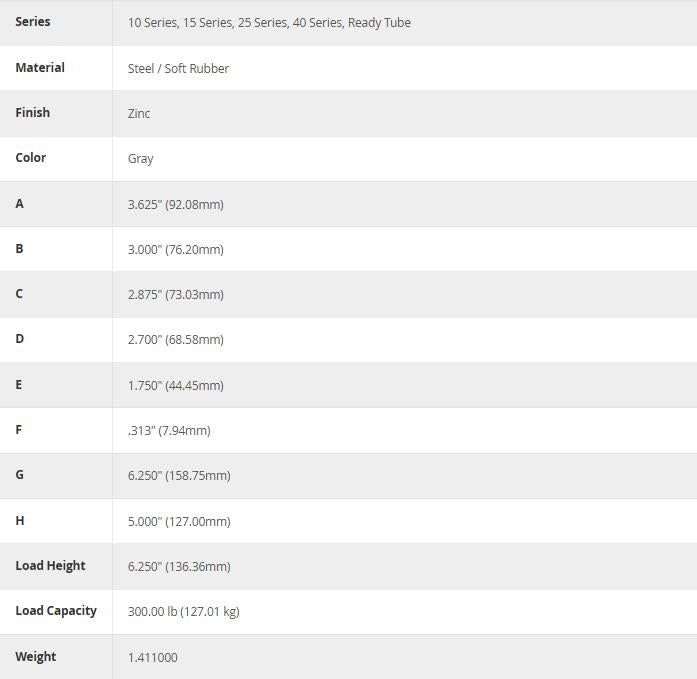Click the dimension E label
The image size is (697, 679).
click(19, 385)
